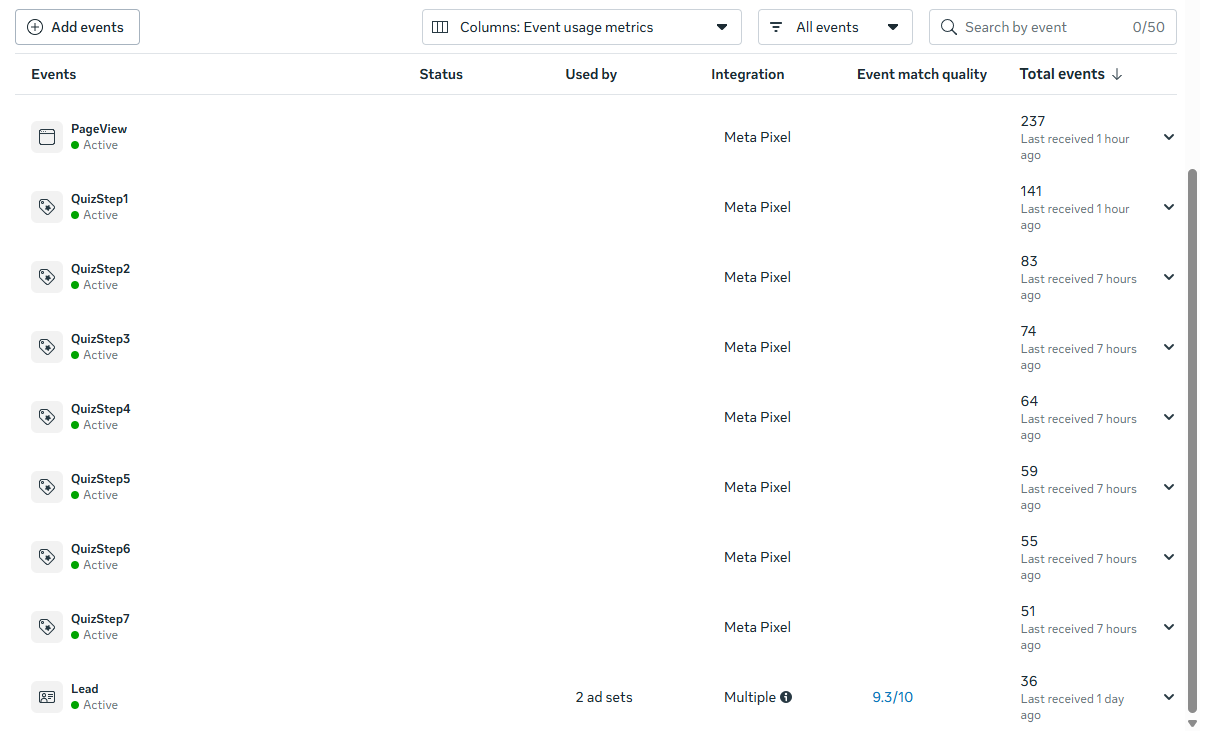Expand the QuizStep5 row chevron
Viewport: 1208px width, 739px height.
(x=1169, y=487)
